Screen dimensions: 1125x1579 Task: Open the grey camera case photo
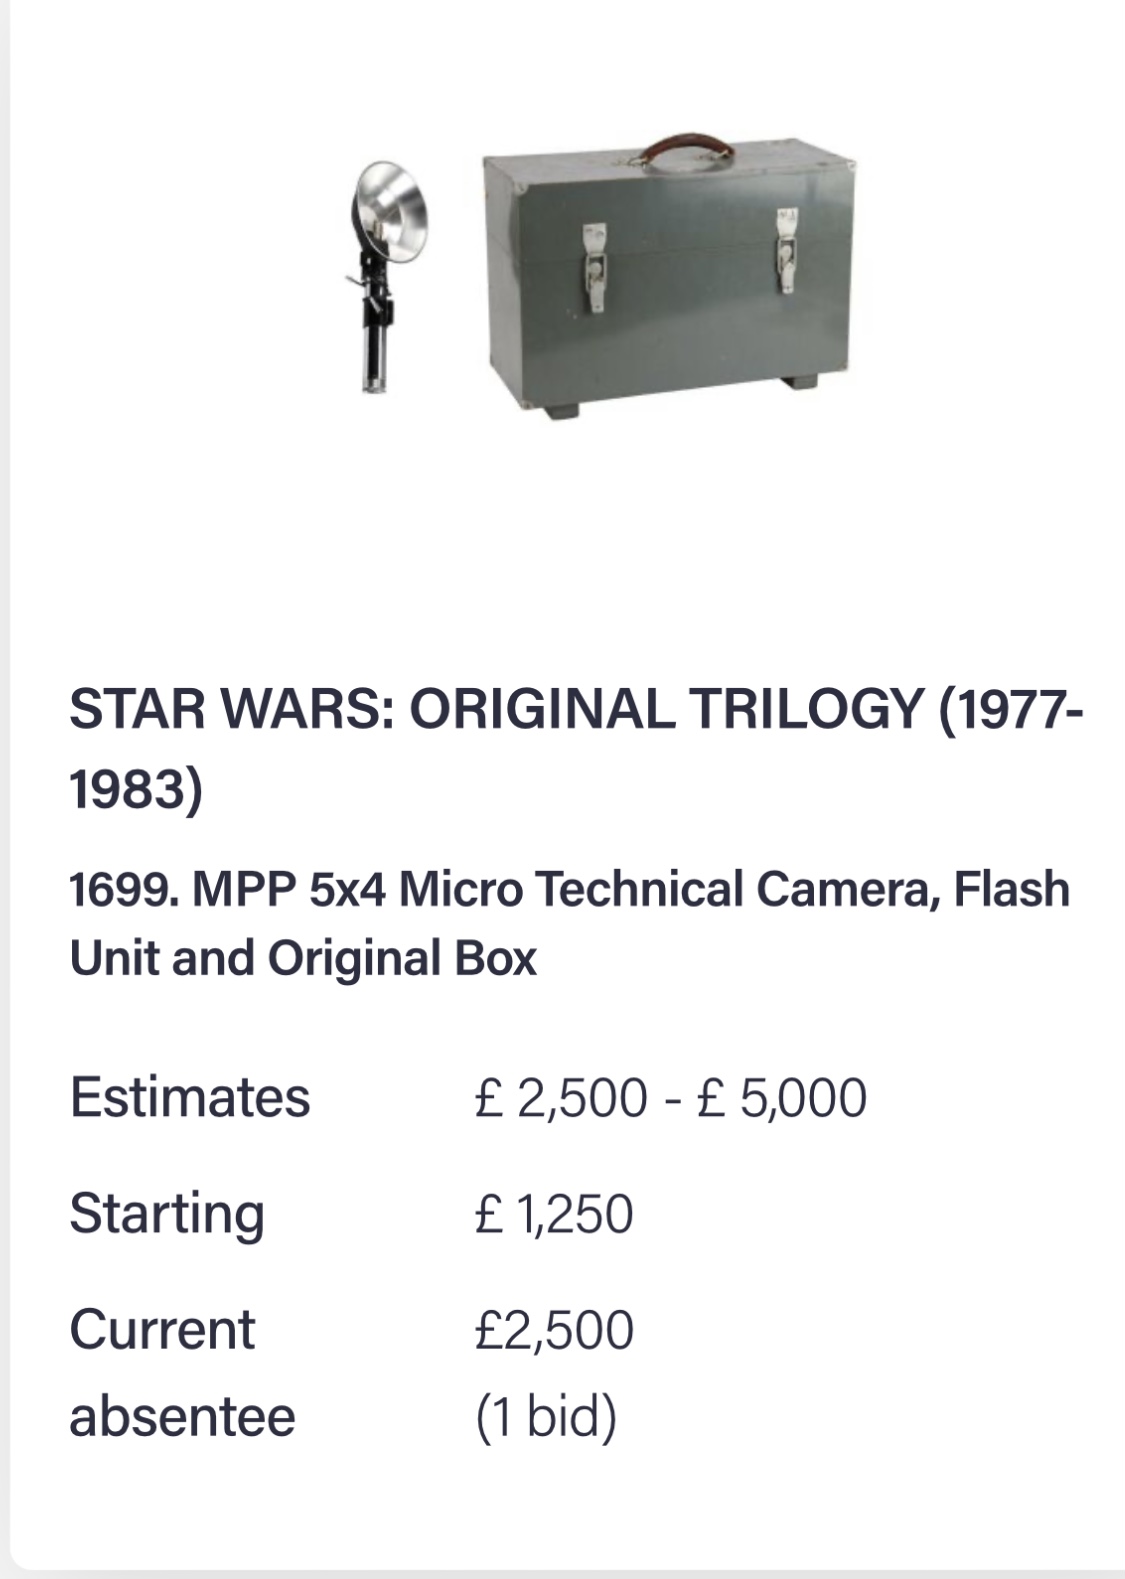pos(669,278)
